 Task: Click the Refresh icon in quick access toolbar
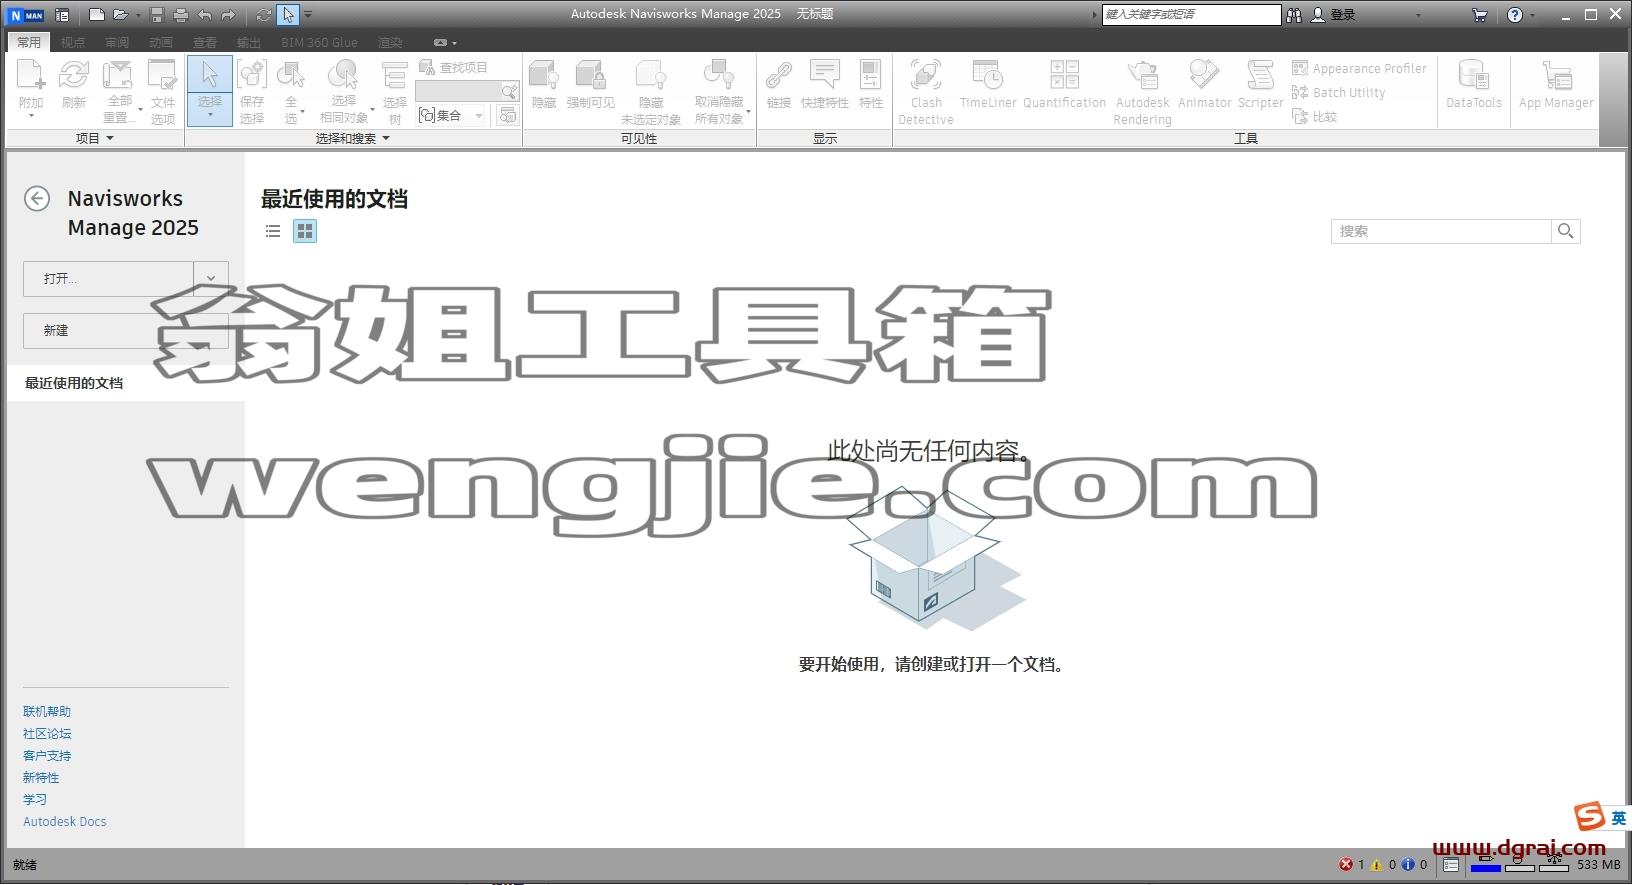pyautogui.click(x=263, y=15)
